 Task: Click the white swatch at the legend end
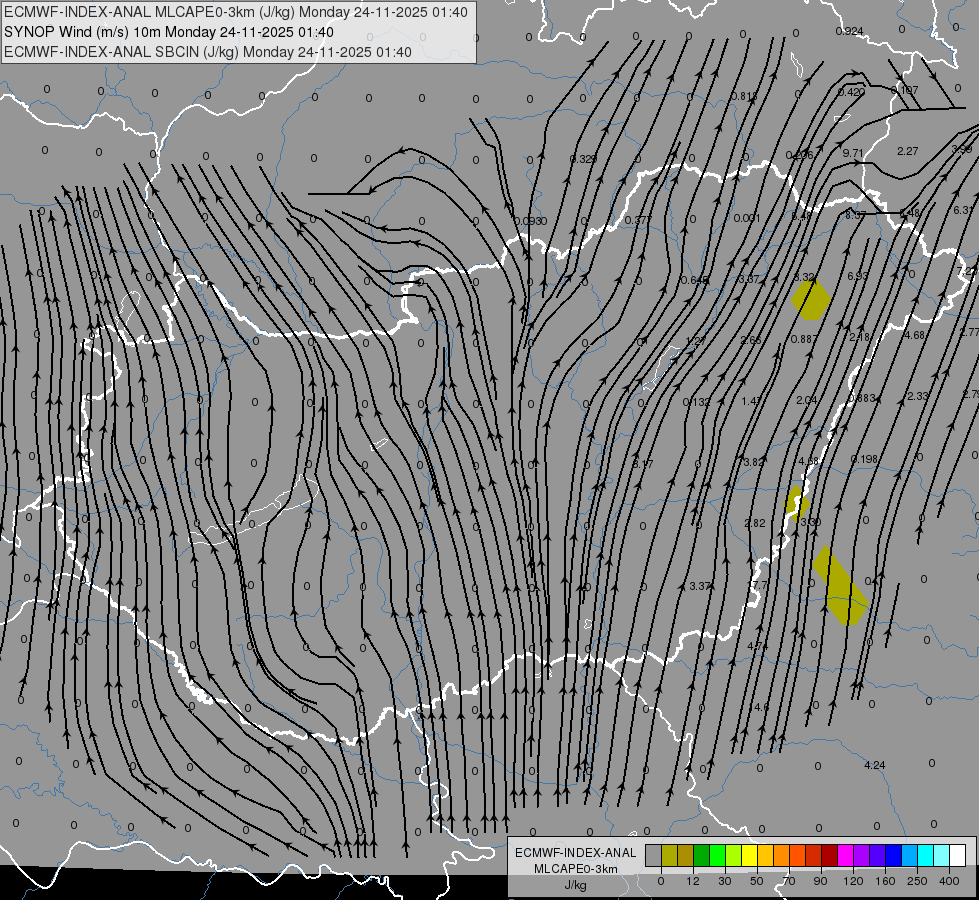958,855
